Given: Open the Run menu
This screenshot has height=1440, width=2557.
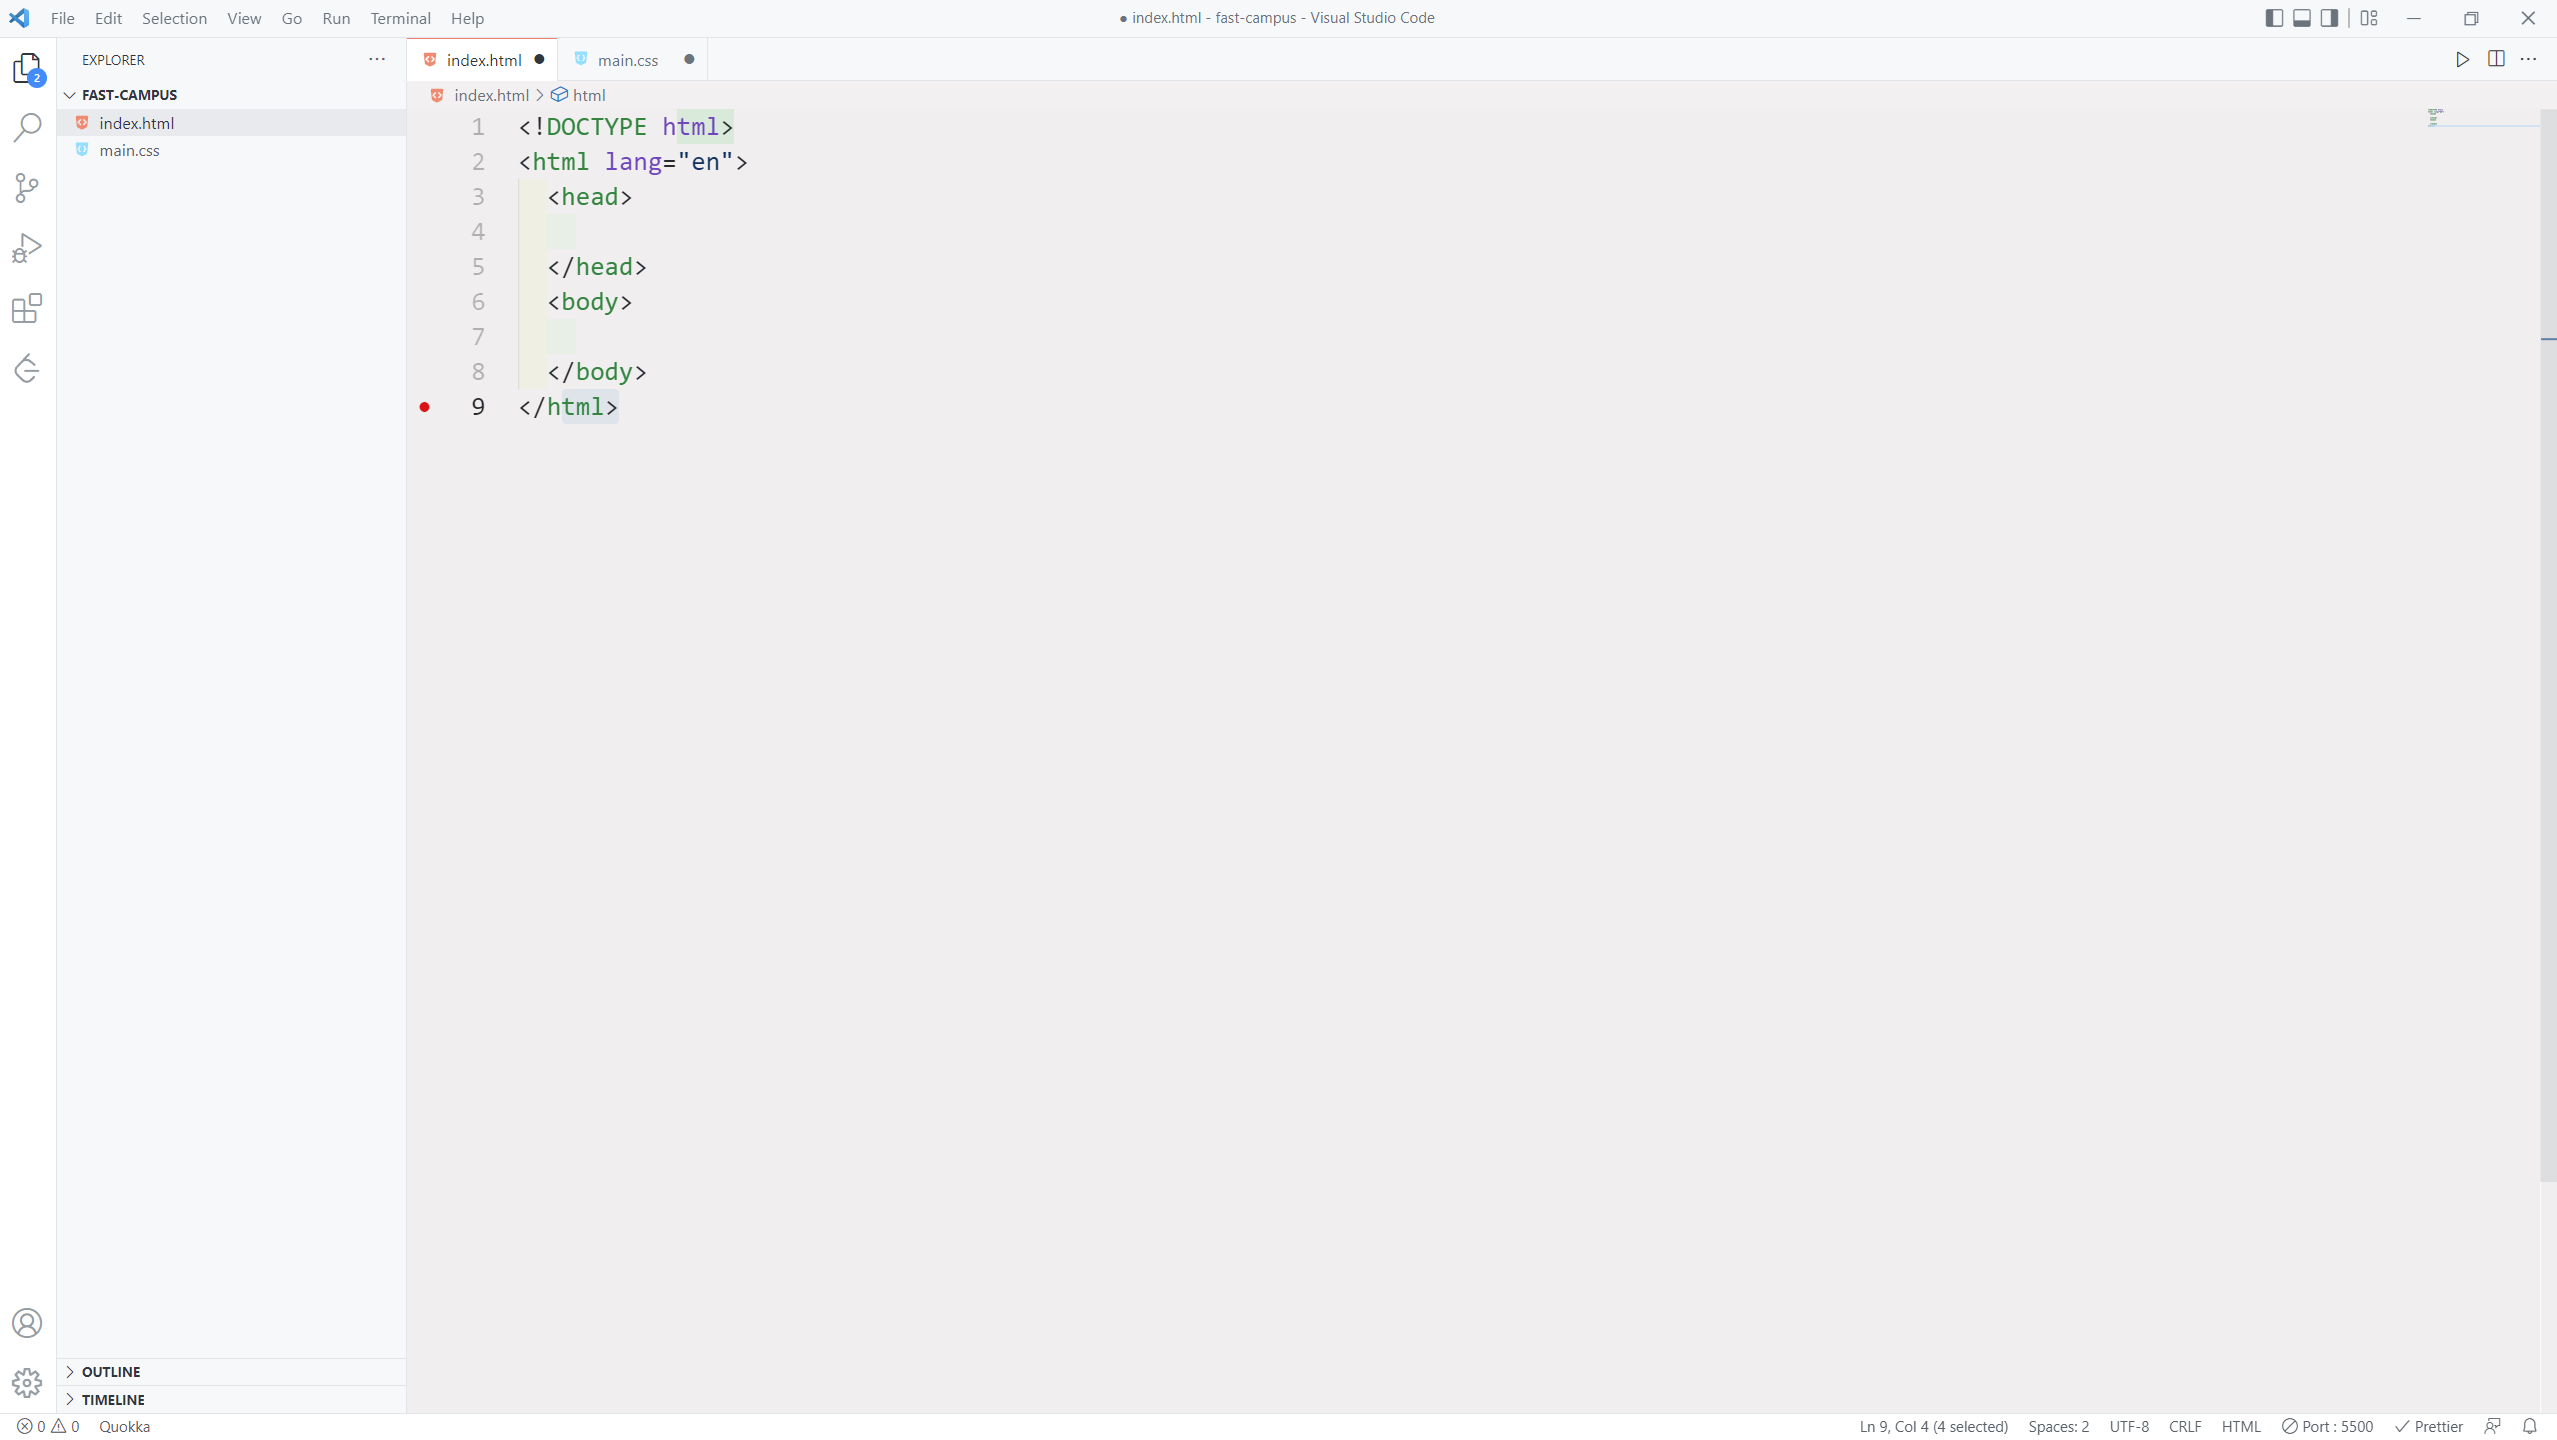Looking at the screenshot, I should tap(336, 18).
